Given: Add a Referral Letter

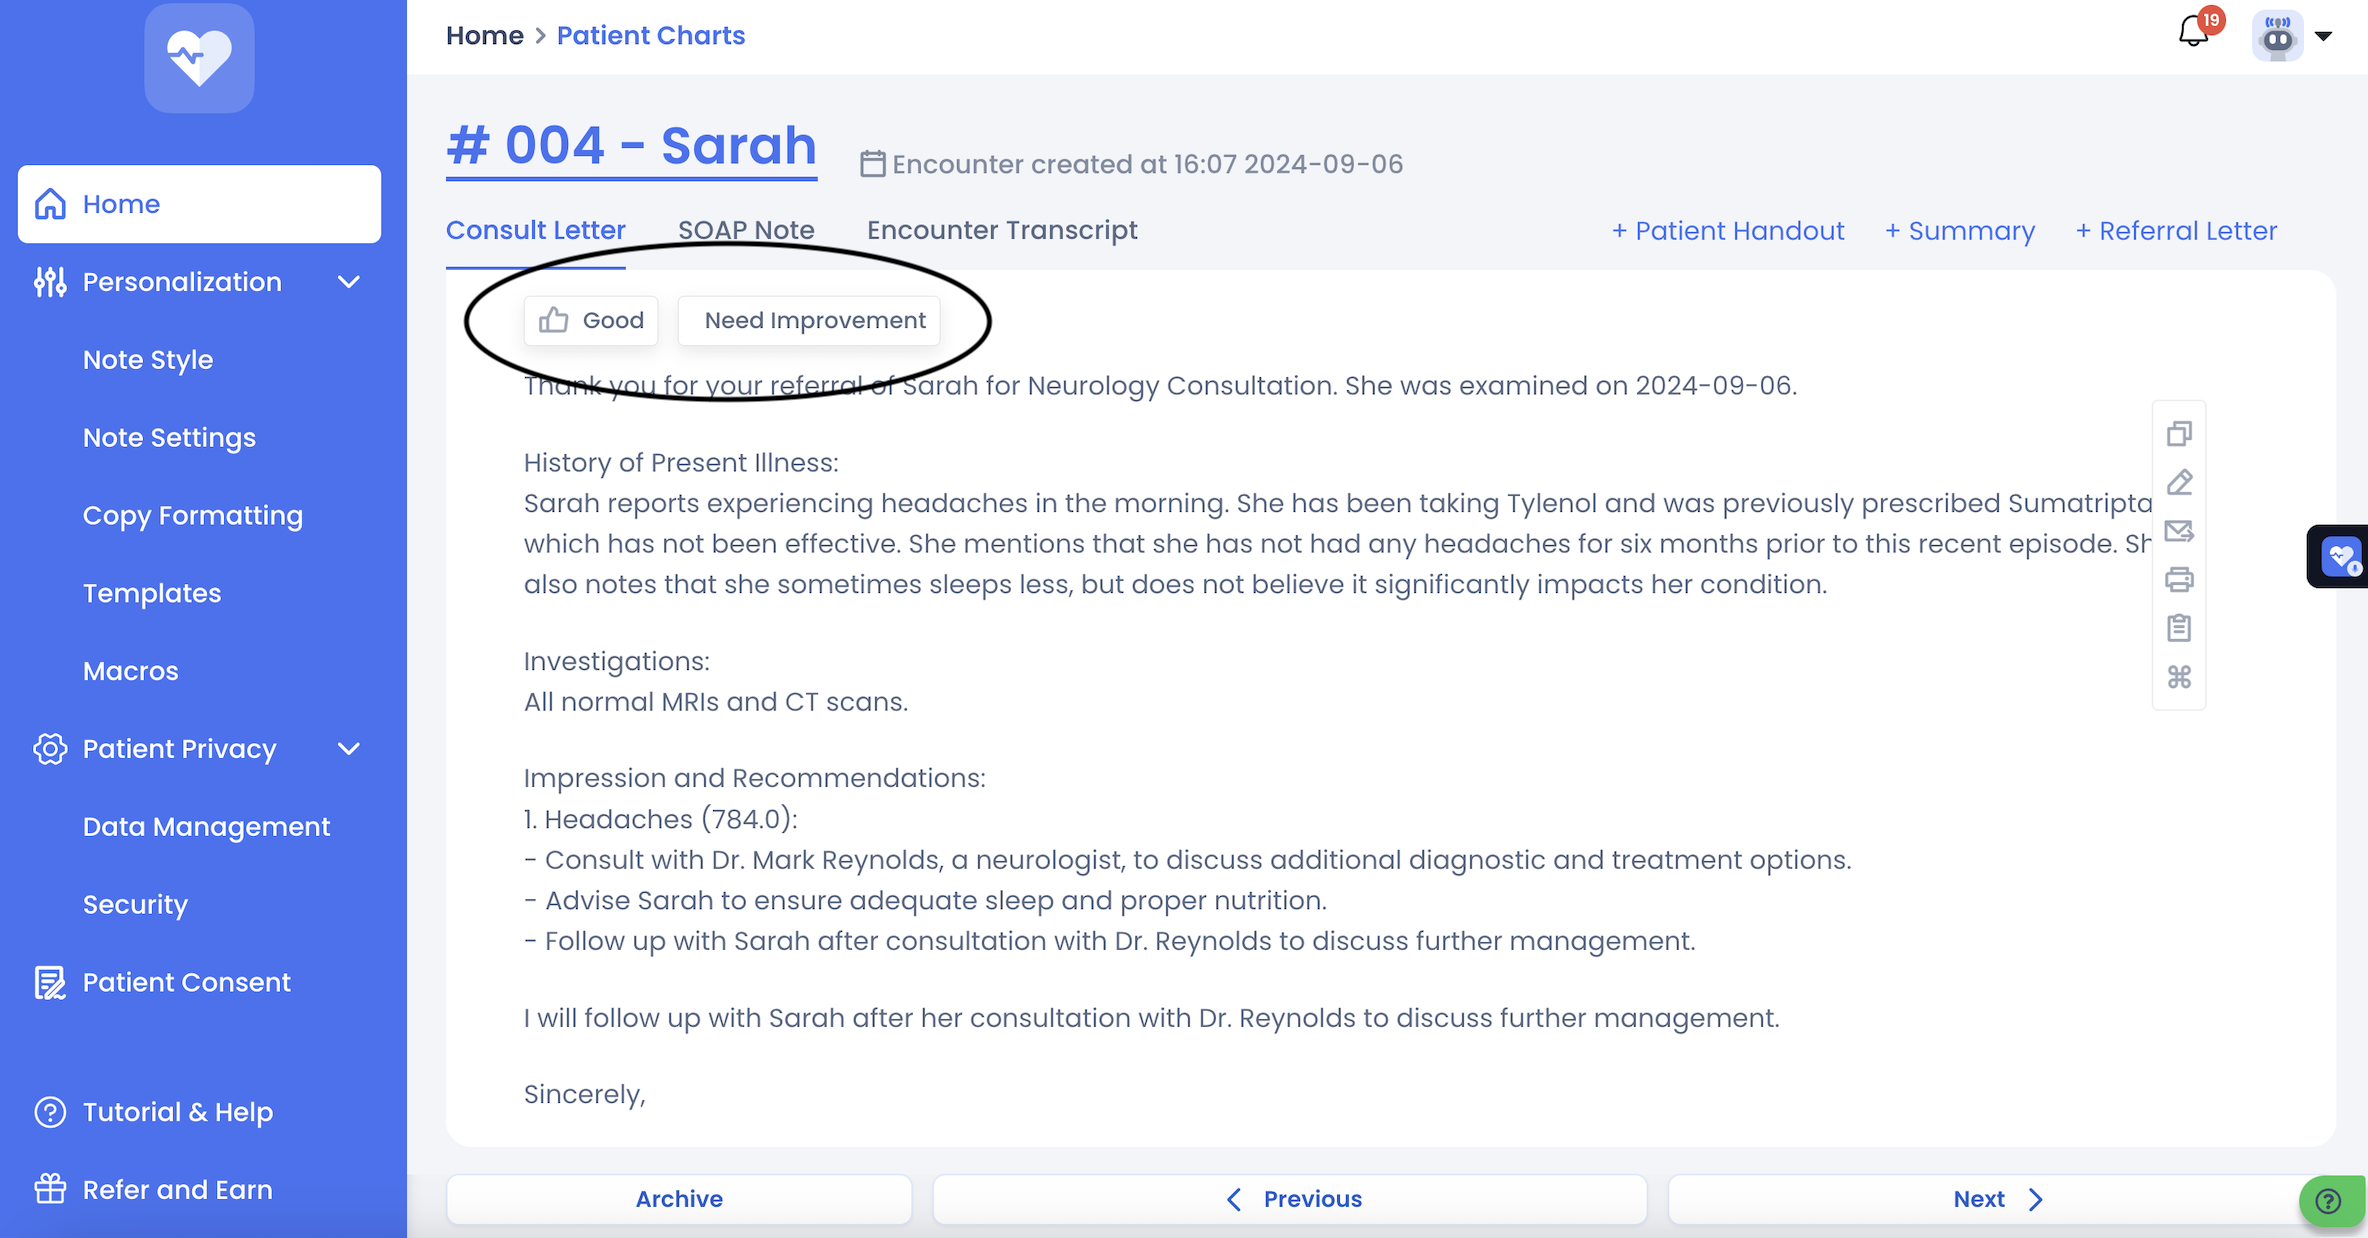Looking at the screenshot, I should pos(2176,231).
